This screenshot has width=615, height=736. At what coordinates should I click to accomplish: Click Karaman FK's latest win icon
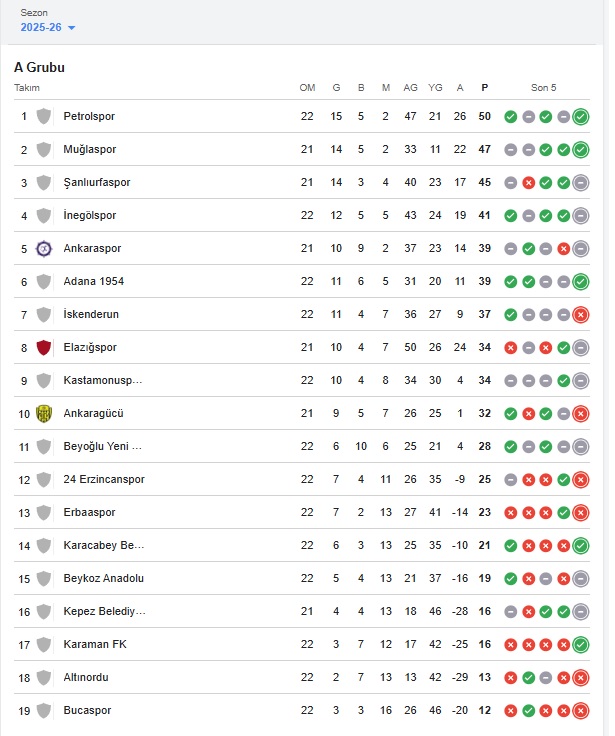580,645
